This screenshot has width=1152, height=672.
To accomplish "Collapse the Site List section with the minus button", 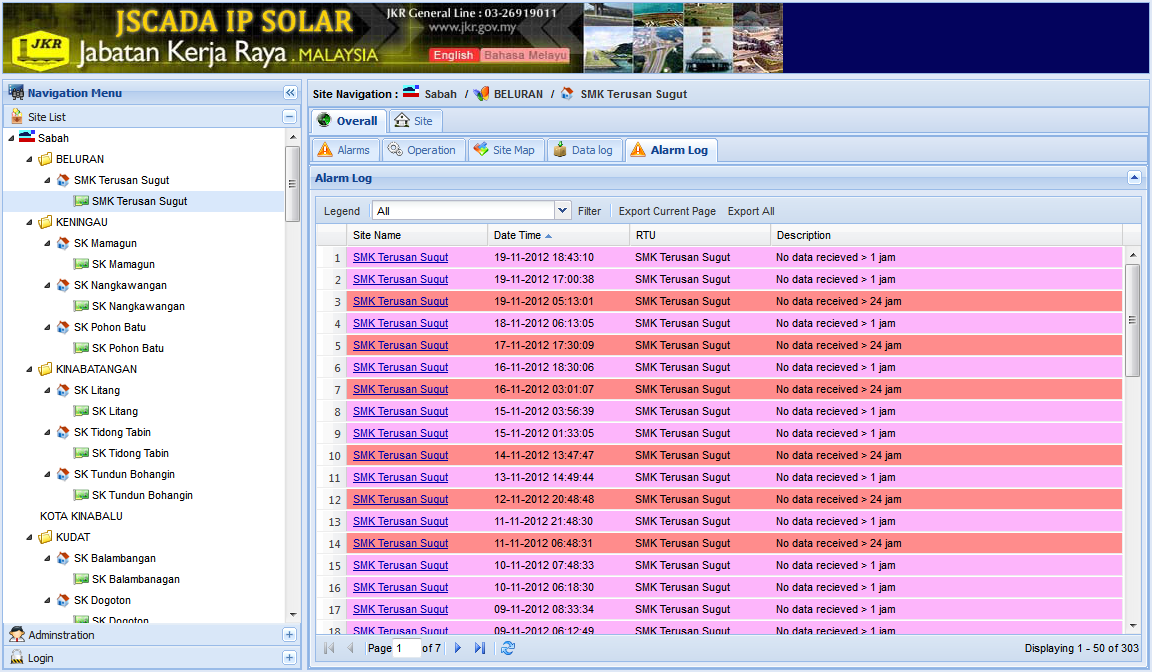I will pos(290,117).
